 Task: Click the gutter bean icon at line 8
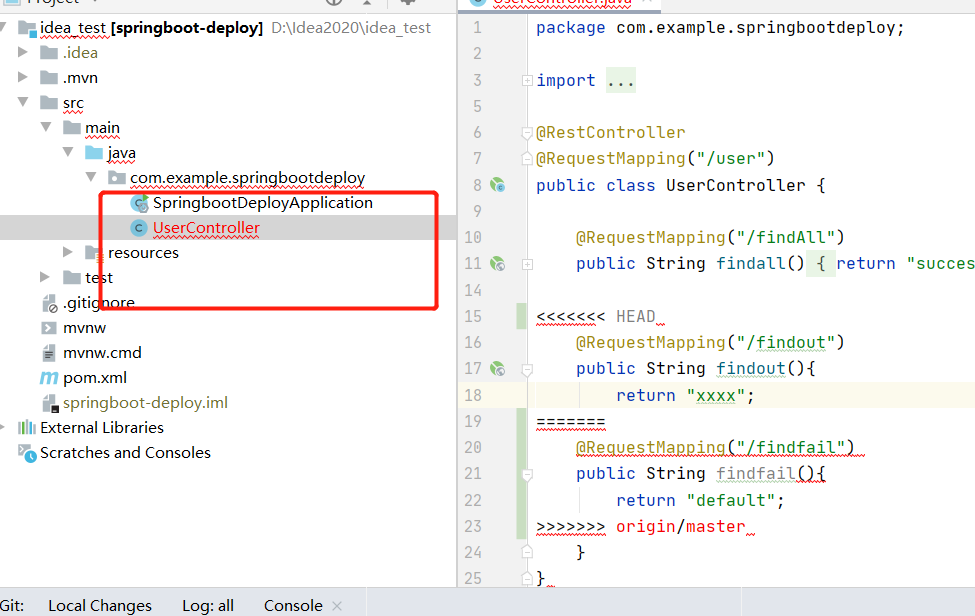point(497,185)
